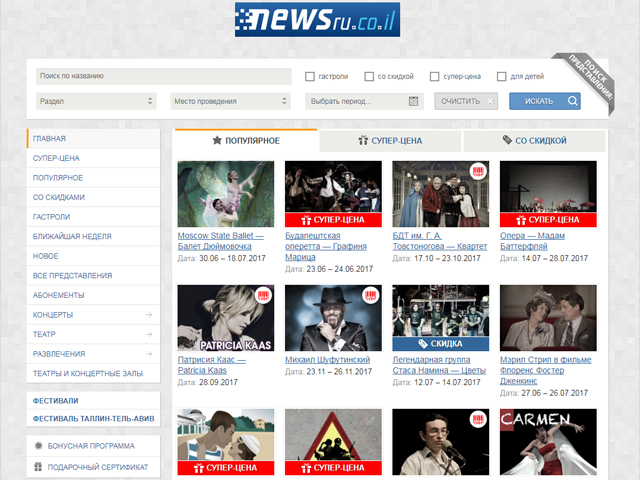The height and width of the screenshot is (480, 640).
Task: Open НОВОЕ in the sidebar menu
Action: click(93, 256)
